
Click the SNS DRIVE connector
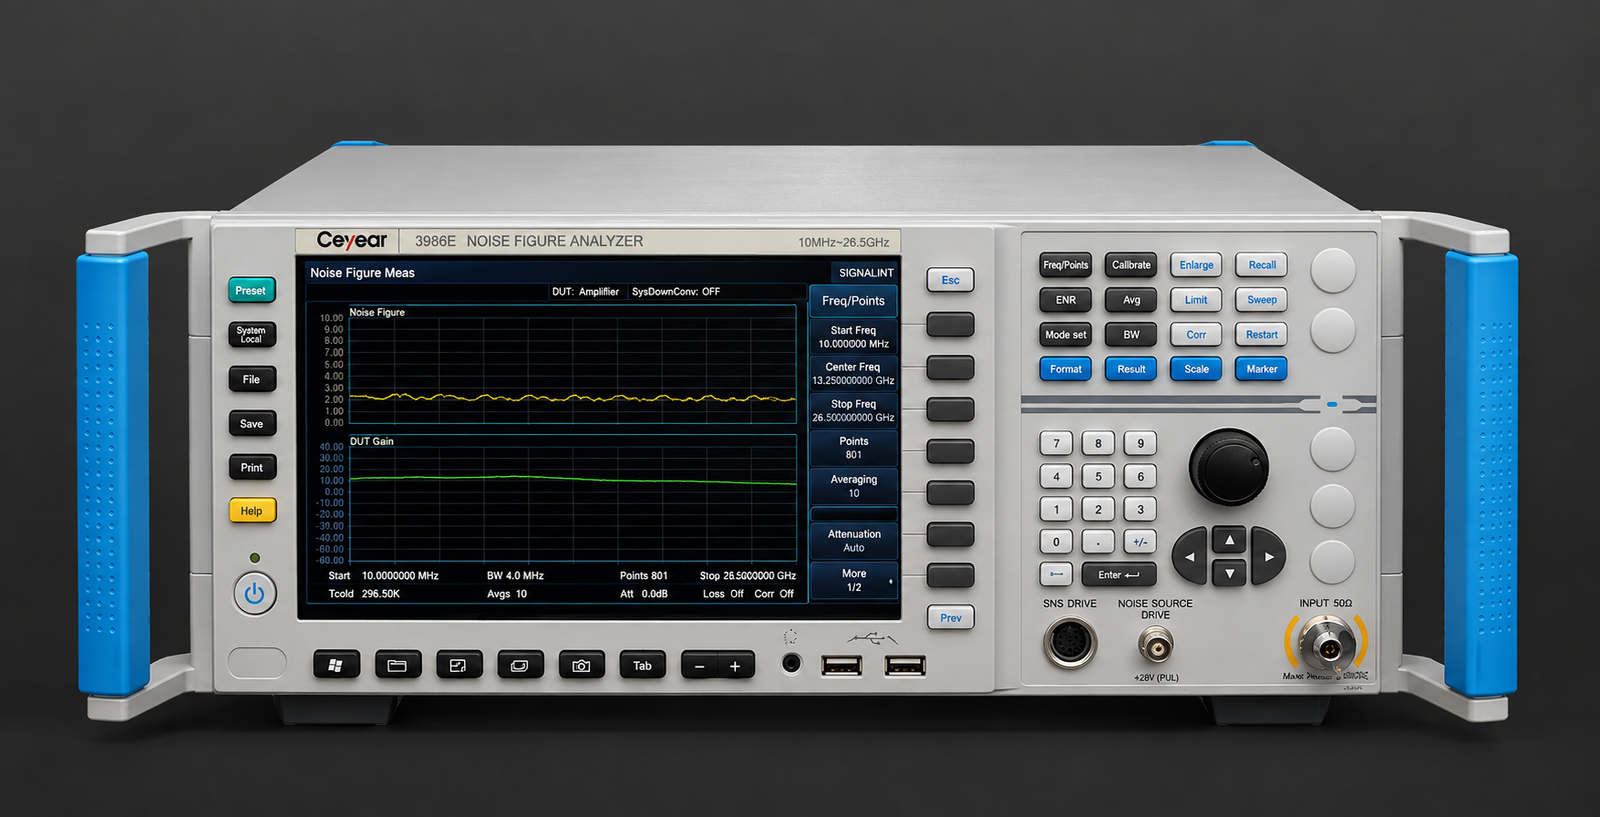point(1070,642)
